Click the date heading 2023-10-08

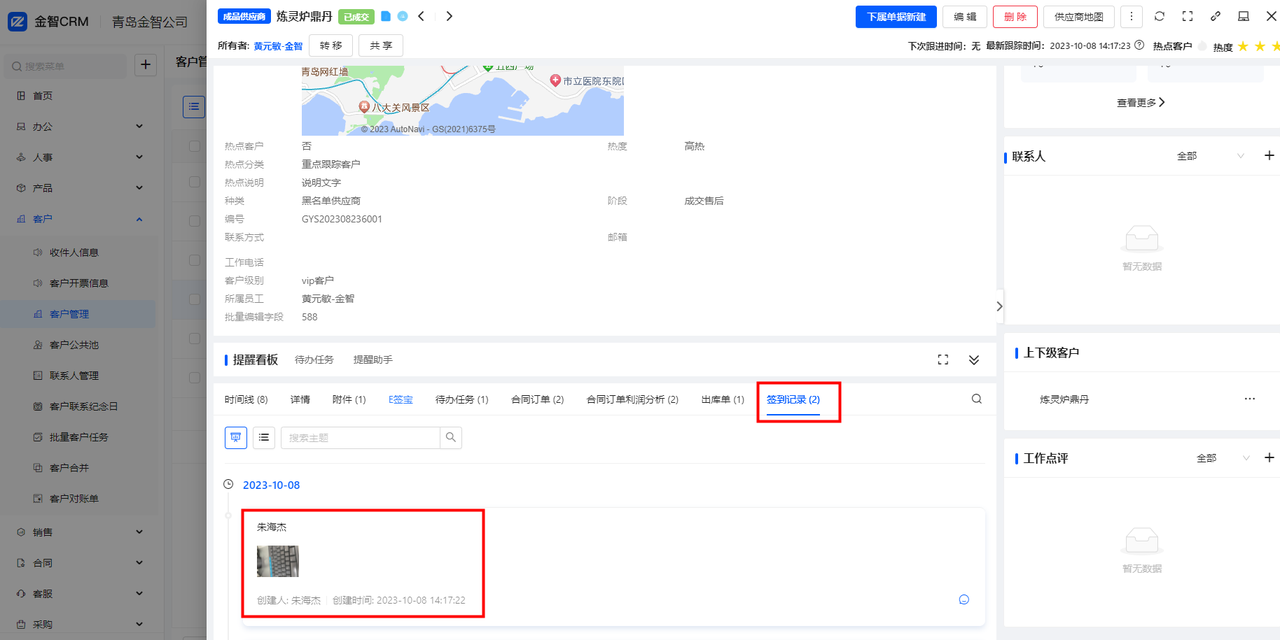271,485
